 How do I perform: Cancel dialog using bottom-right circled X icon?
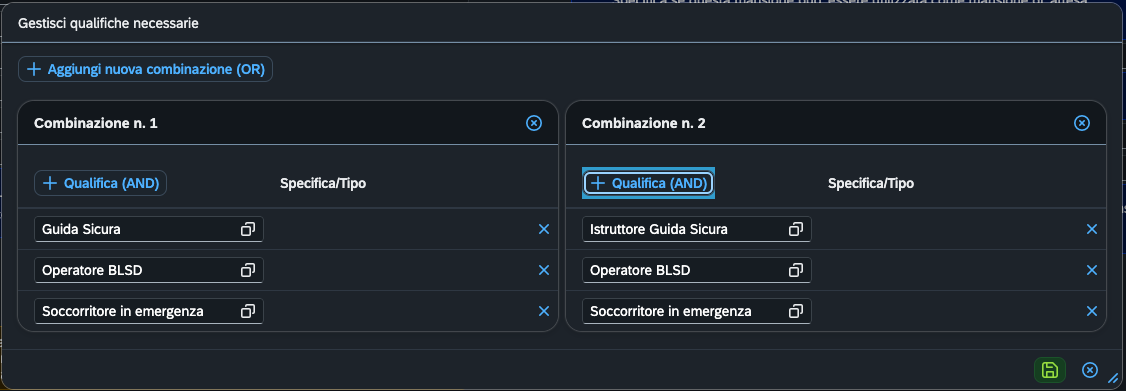pos(1089,370)
